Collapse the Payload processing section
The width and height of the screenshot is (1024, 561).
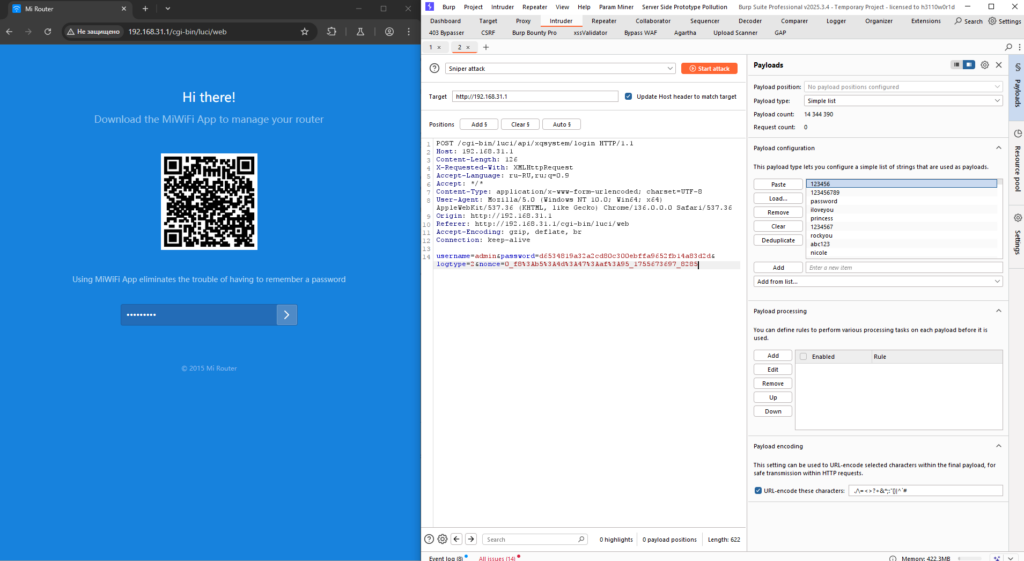[999, 311]
